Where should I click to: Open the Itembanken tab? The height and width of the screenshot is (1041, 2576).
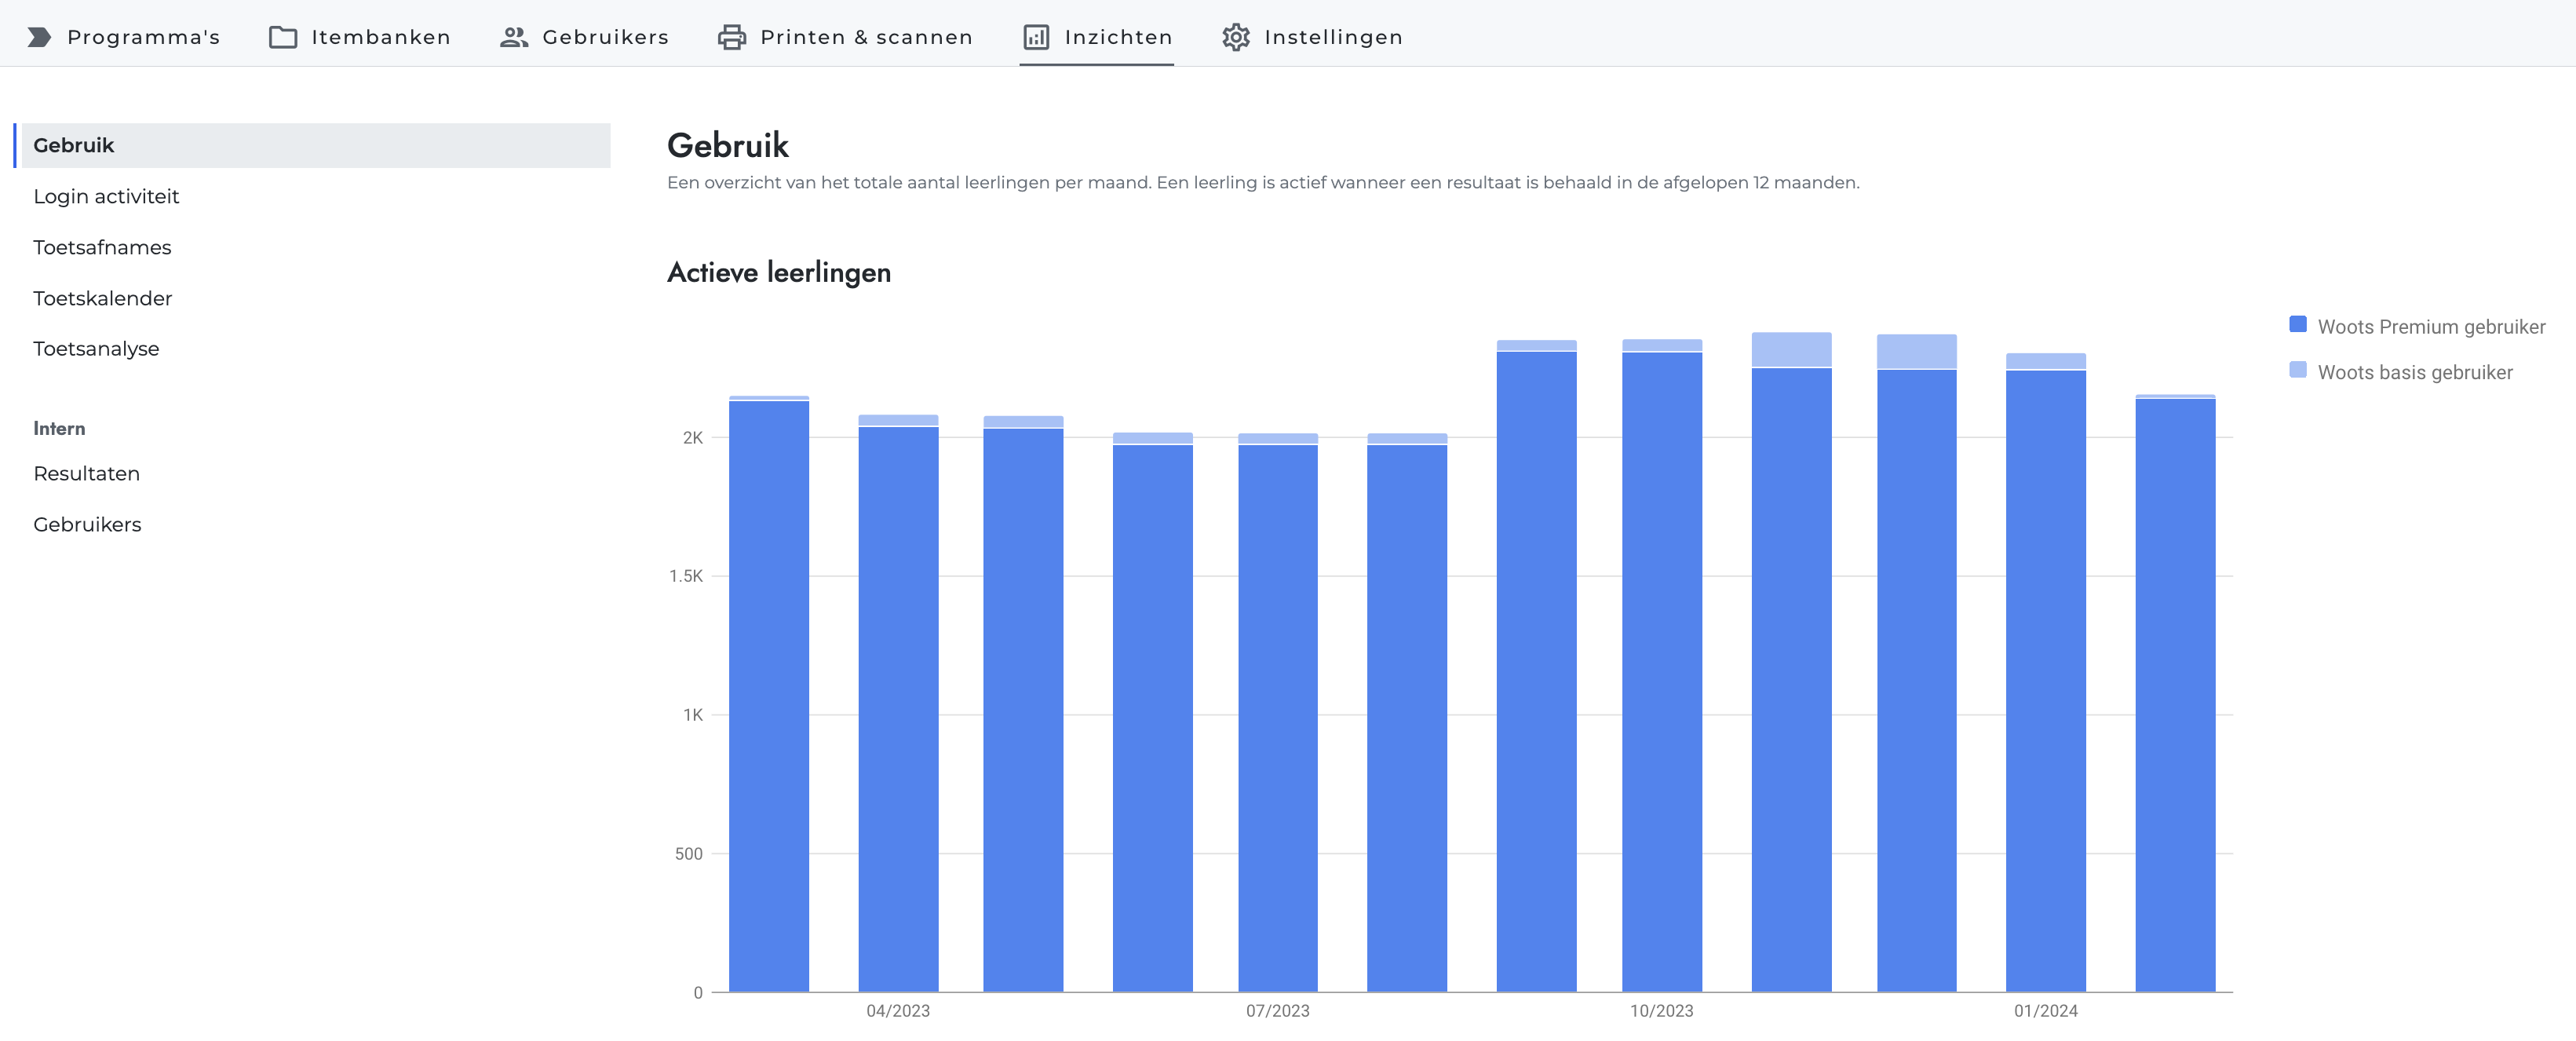point(360,37)
